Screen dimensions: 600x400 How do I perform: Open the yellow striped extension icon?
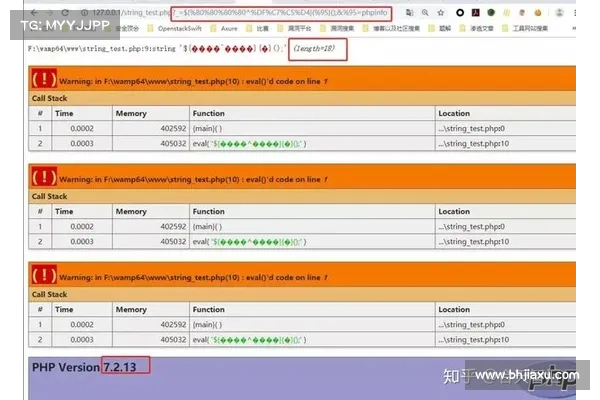point(507,13)
